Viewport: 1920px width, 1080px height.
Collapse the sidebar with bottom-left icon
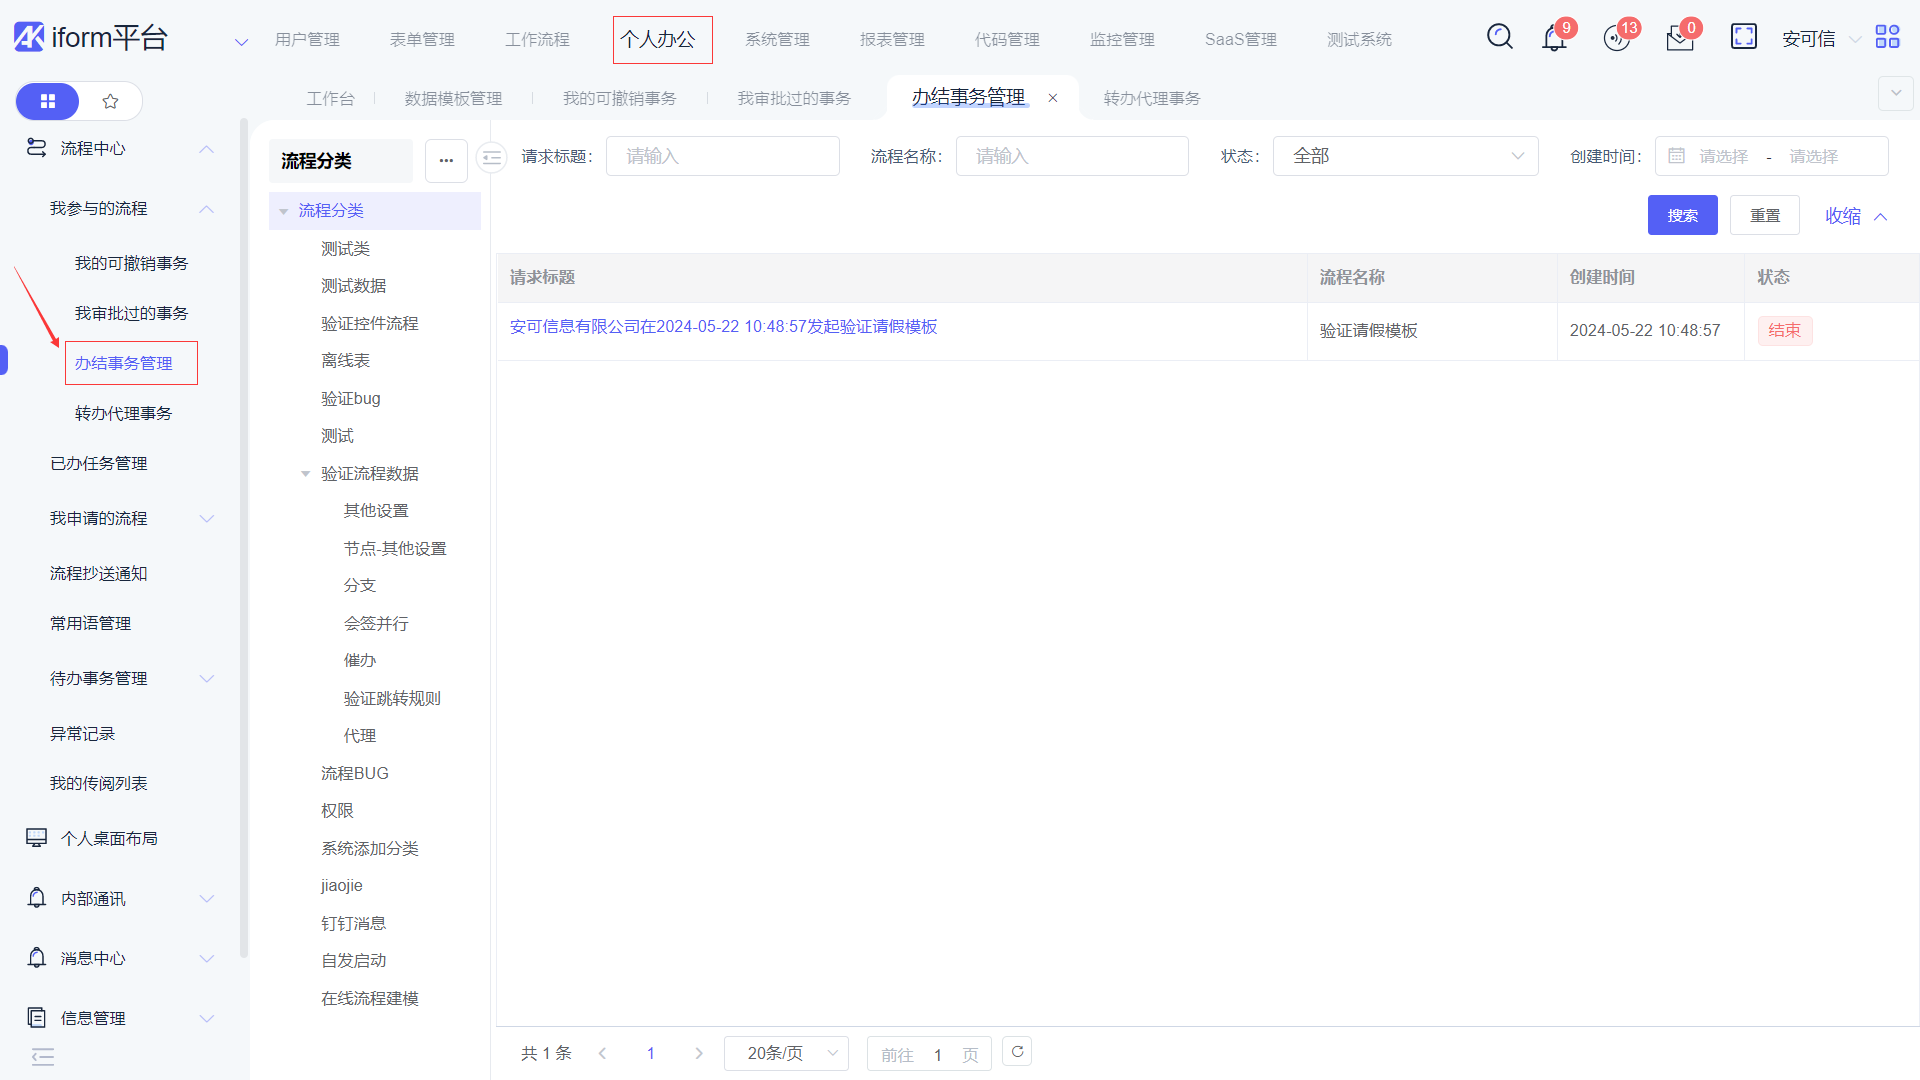tap(42, 1057)
